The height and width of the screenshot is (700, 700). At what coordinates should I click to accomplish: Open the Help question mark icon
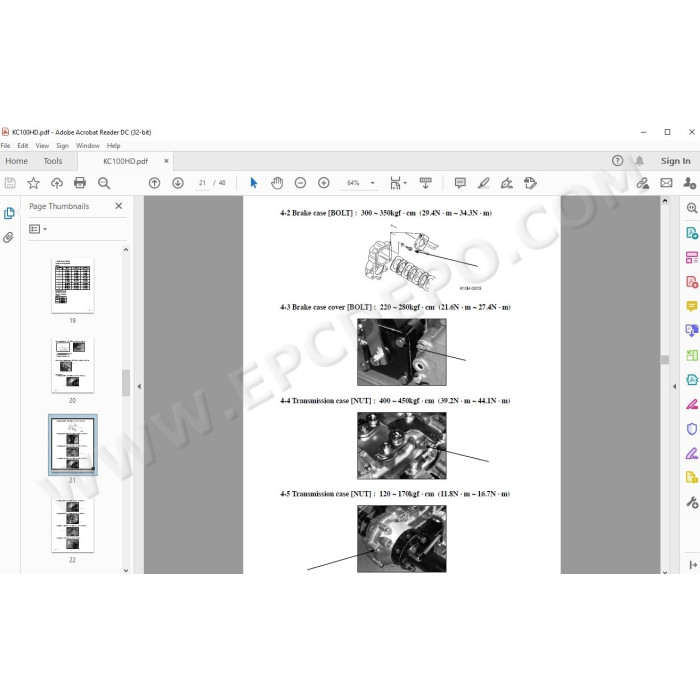tap(617, 161)
